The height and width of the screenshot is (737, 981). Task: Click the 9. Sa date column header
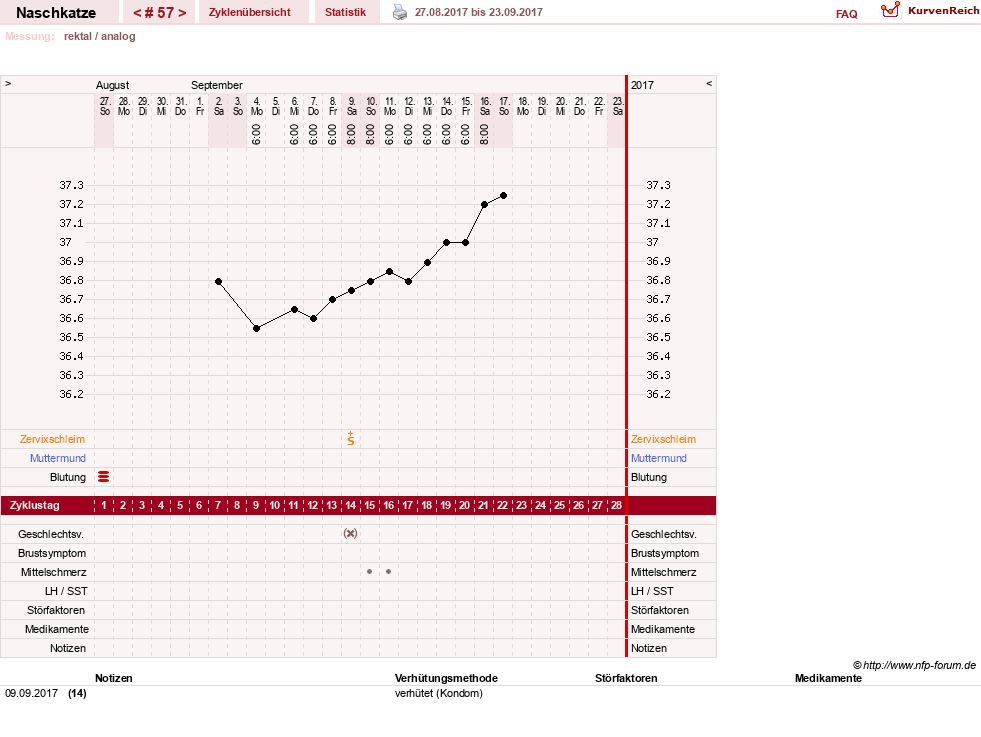tap(352, 106)
